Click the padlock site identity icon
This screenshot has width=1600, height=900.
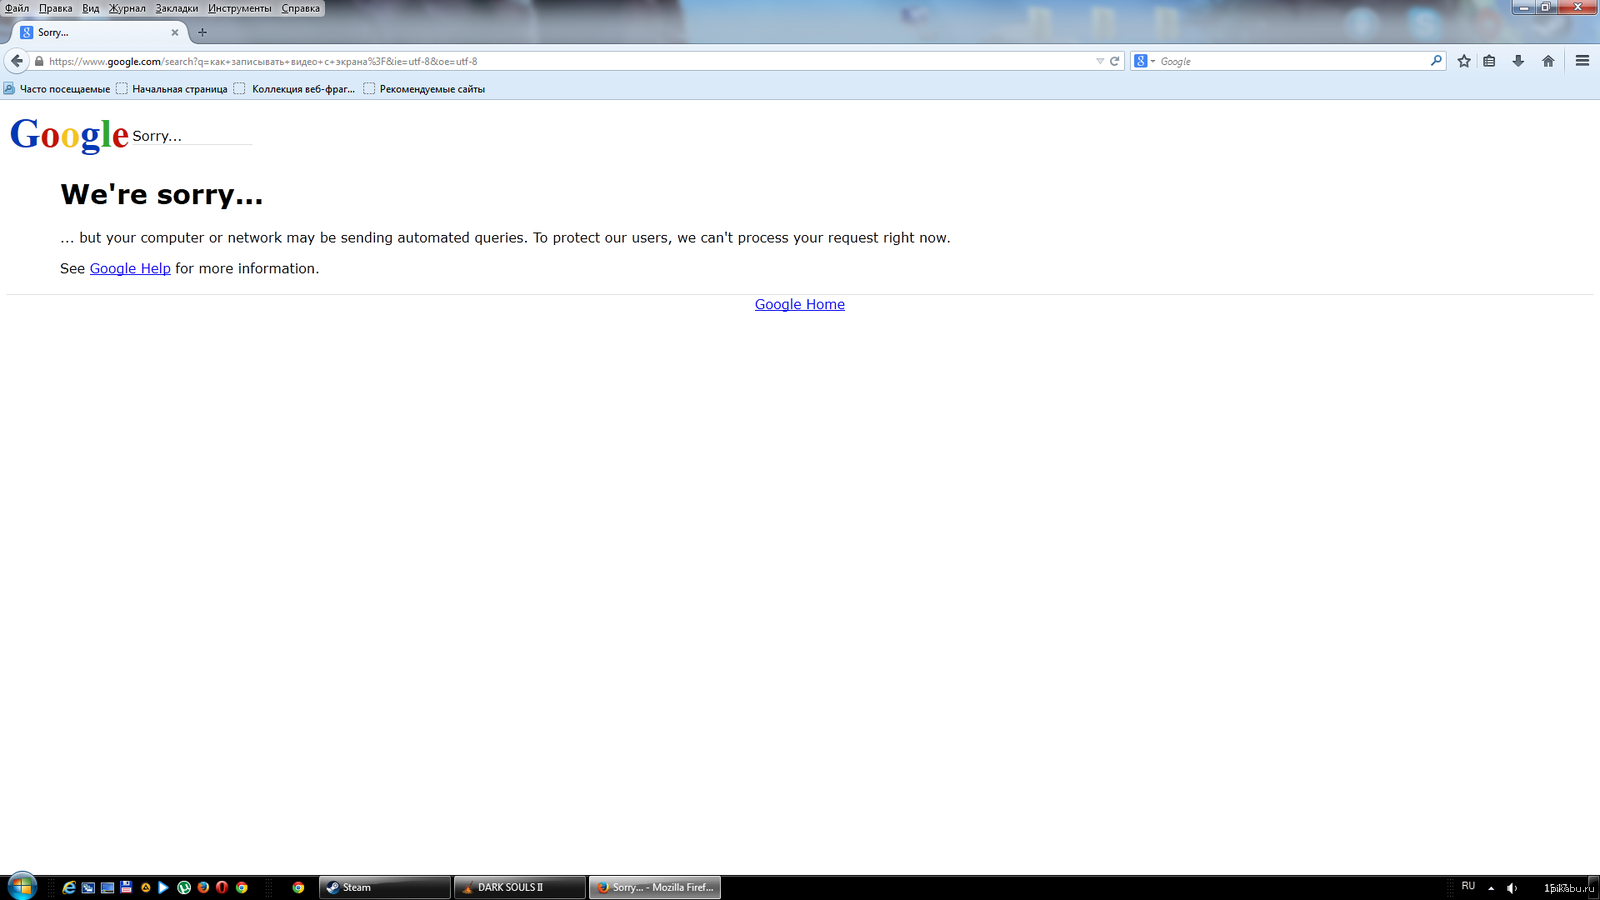(x=39, y=61)
